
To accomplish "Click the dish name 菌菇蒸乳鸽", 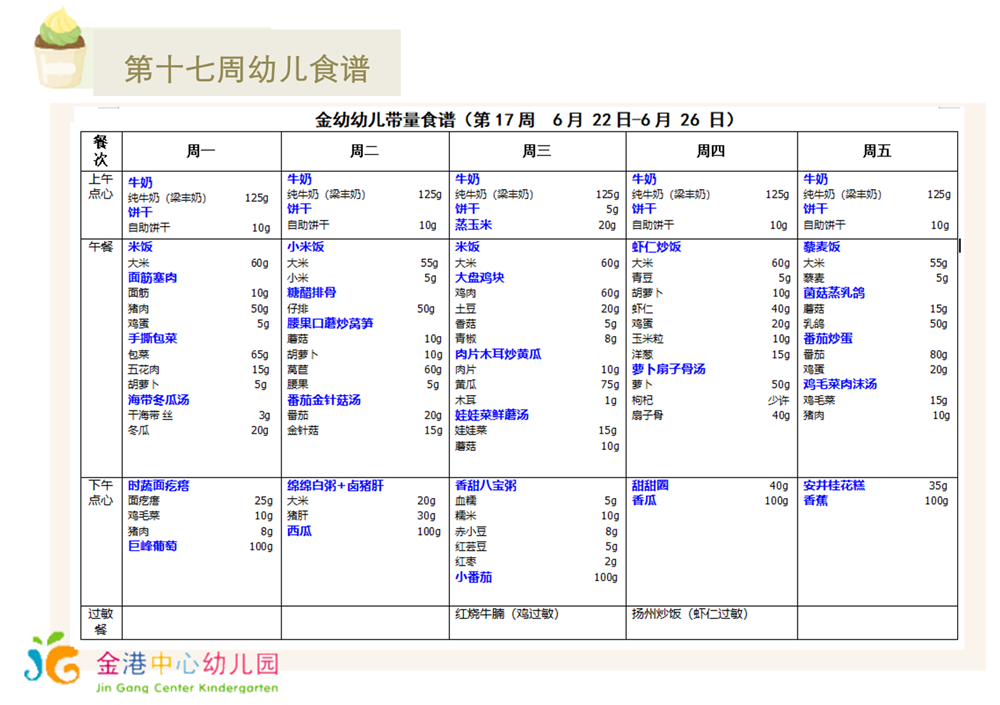I will [834, 293].
